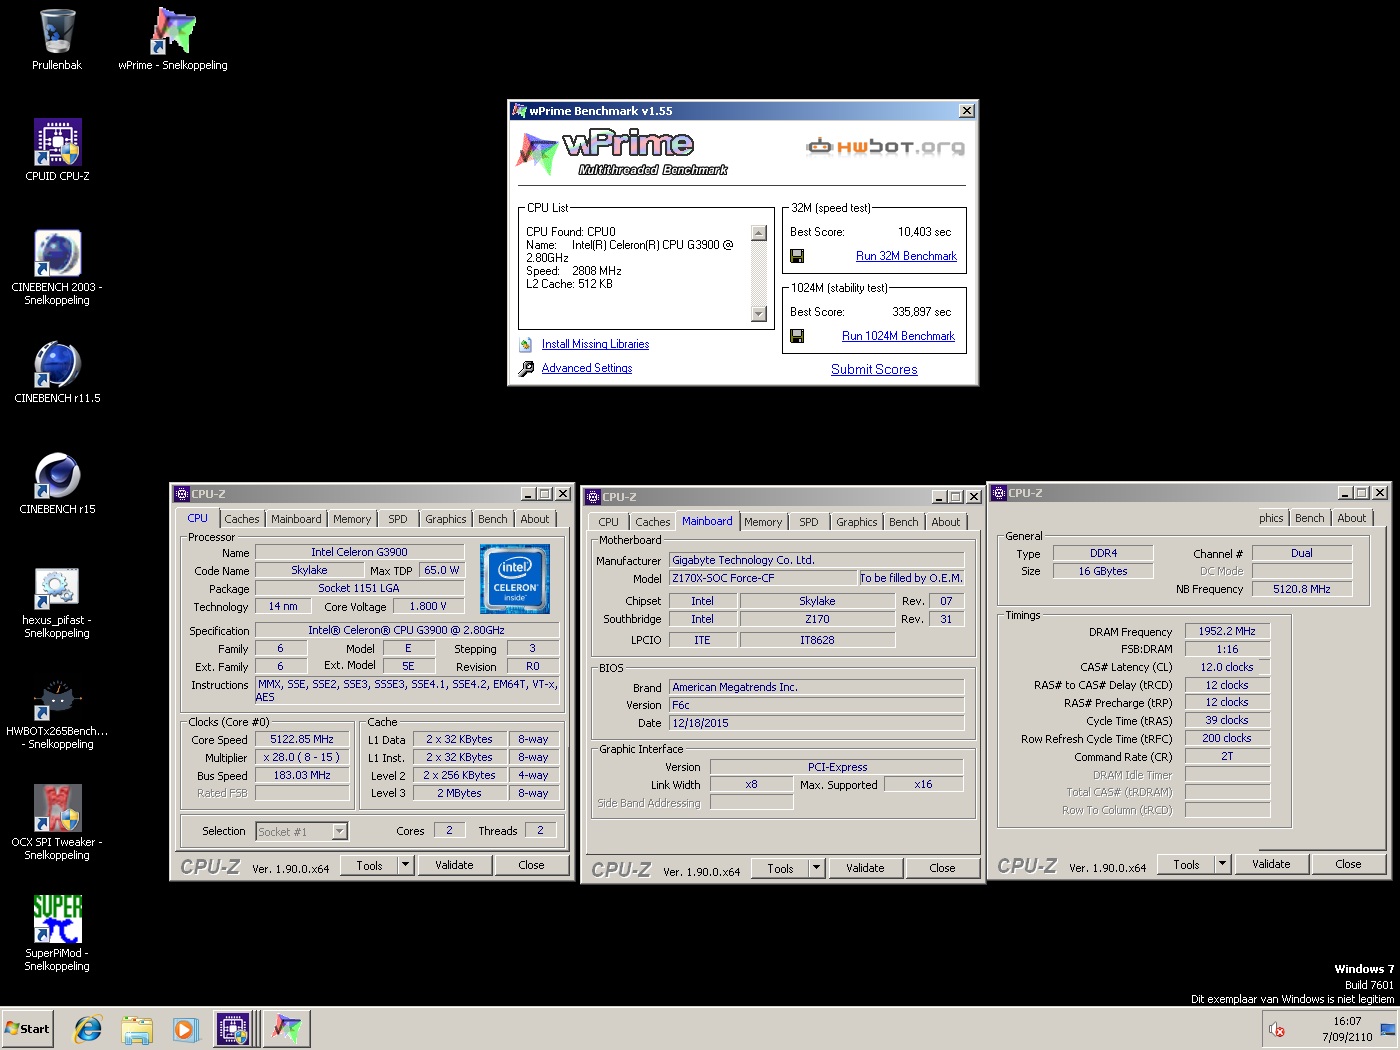Open the CINEBENCH r11.5 desktop icon
Image resolution: width=1400 pixels, height=1050 pixels.
pos(57,364)
